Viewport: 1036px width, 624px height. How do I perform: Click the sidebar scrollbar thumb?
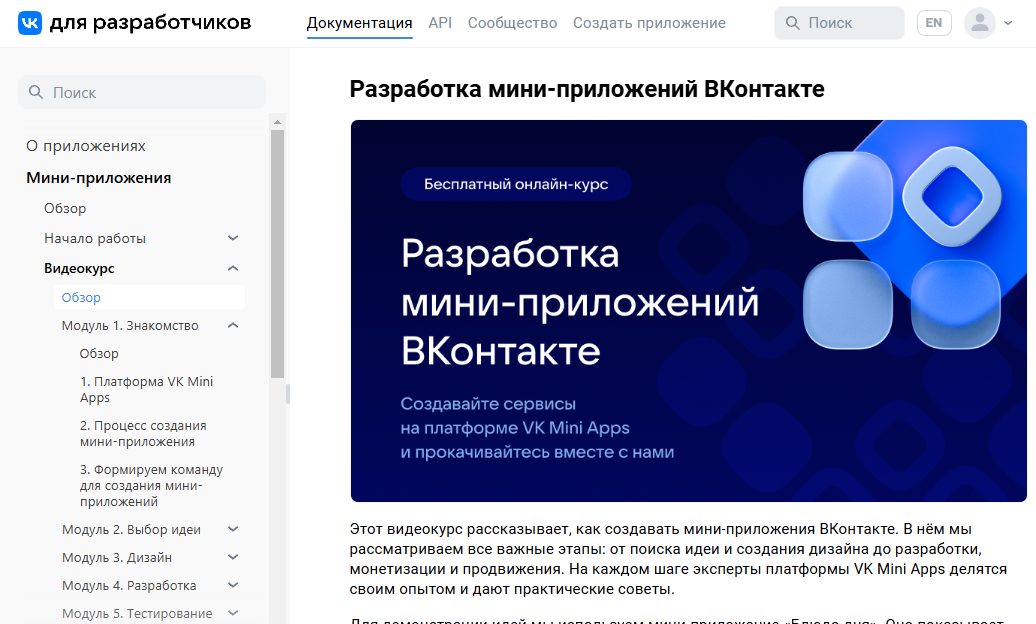click(278, 254)
